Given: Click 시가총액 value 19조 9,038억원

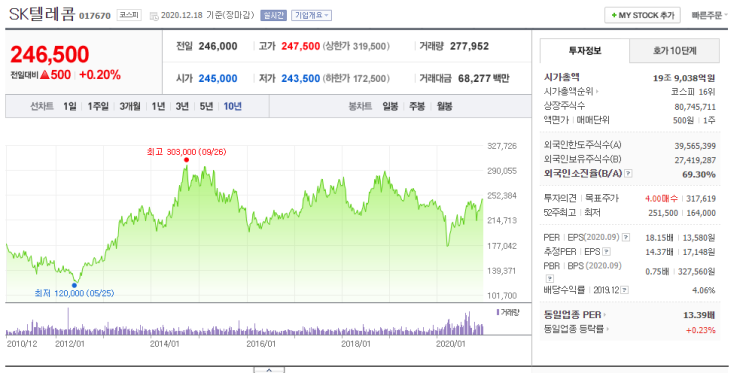Looking at the screenshot, I should click(684, 78).
